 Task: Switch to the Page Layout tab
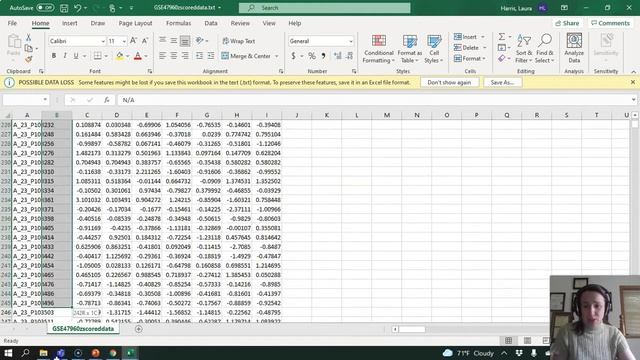[x=136, y=23]
